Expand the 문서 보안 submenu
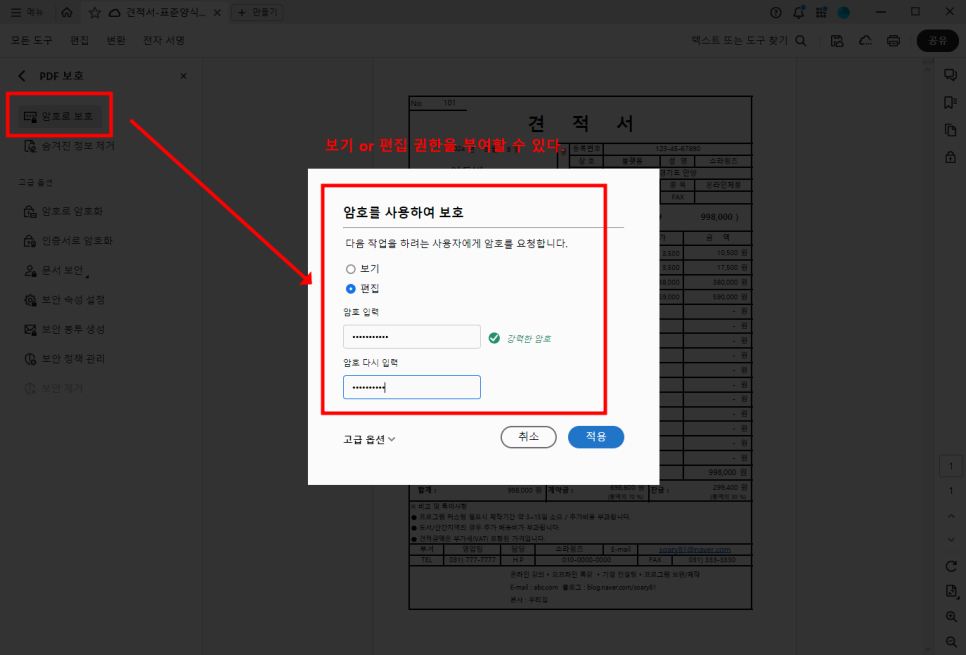966x655 pixels. coord(57,271)
